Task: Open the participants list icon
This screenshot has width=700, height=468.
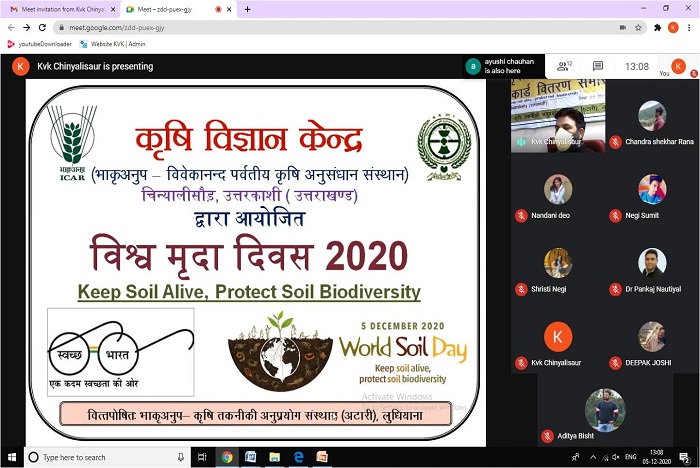Action: coord(562,66)
